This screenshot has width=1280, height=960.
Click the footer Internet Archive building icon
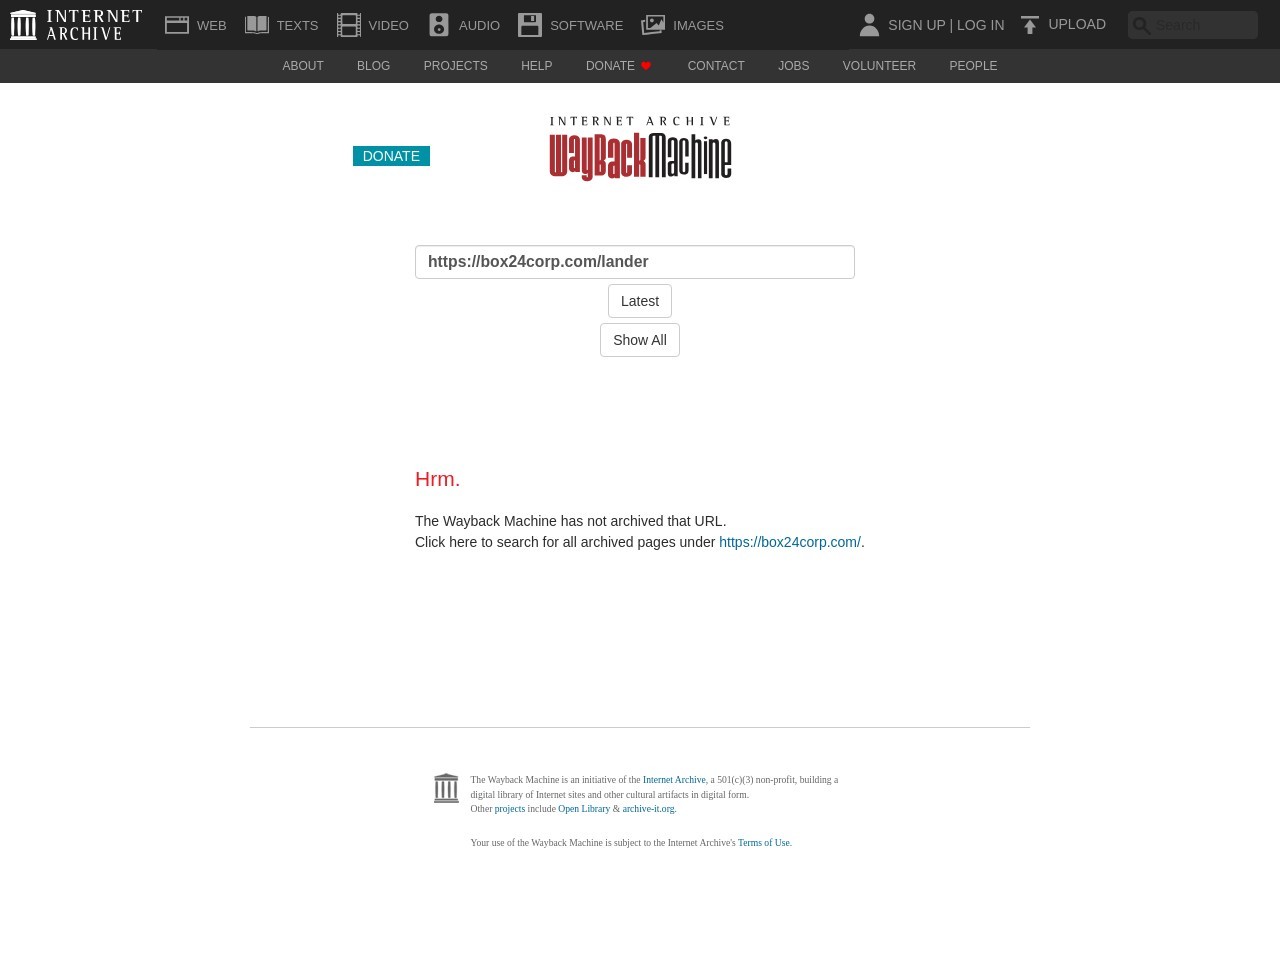point(446,788)
